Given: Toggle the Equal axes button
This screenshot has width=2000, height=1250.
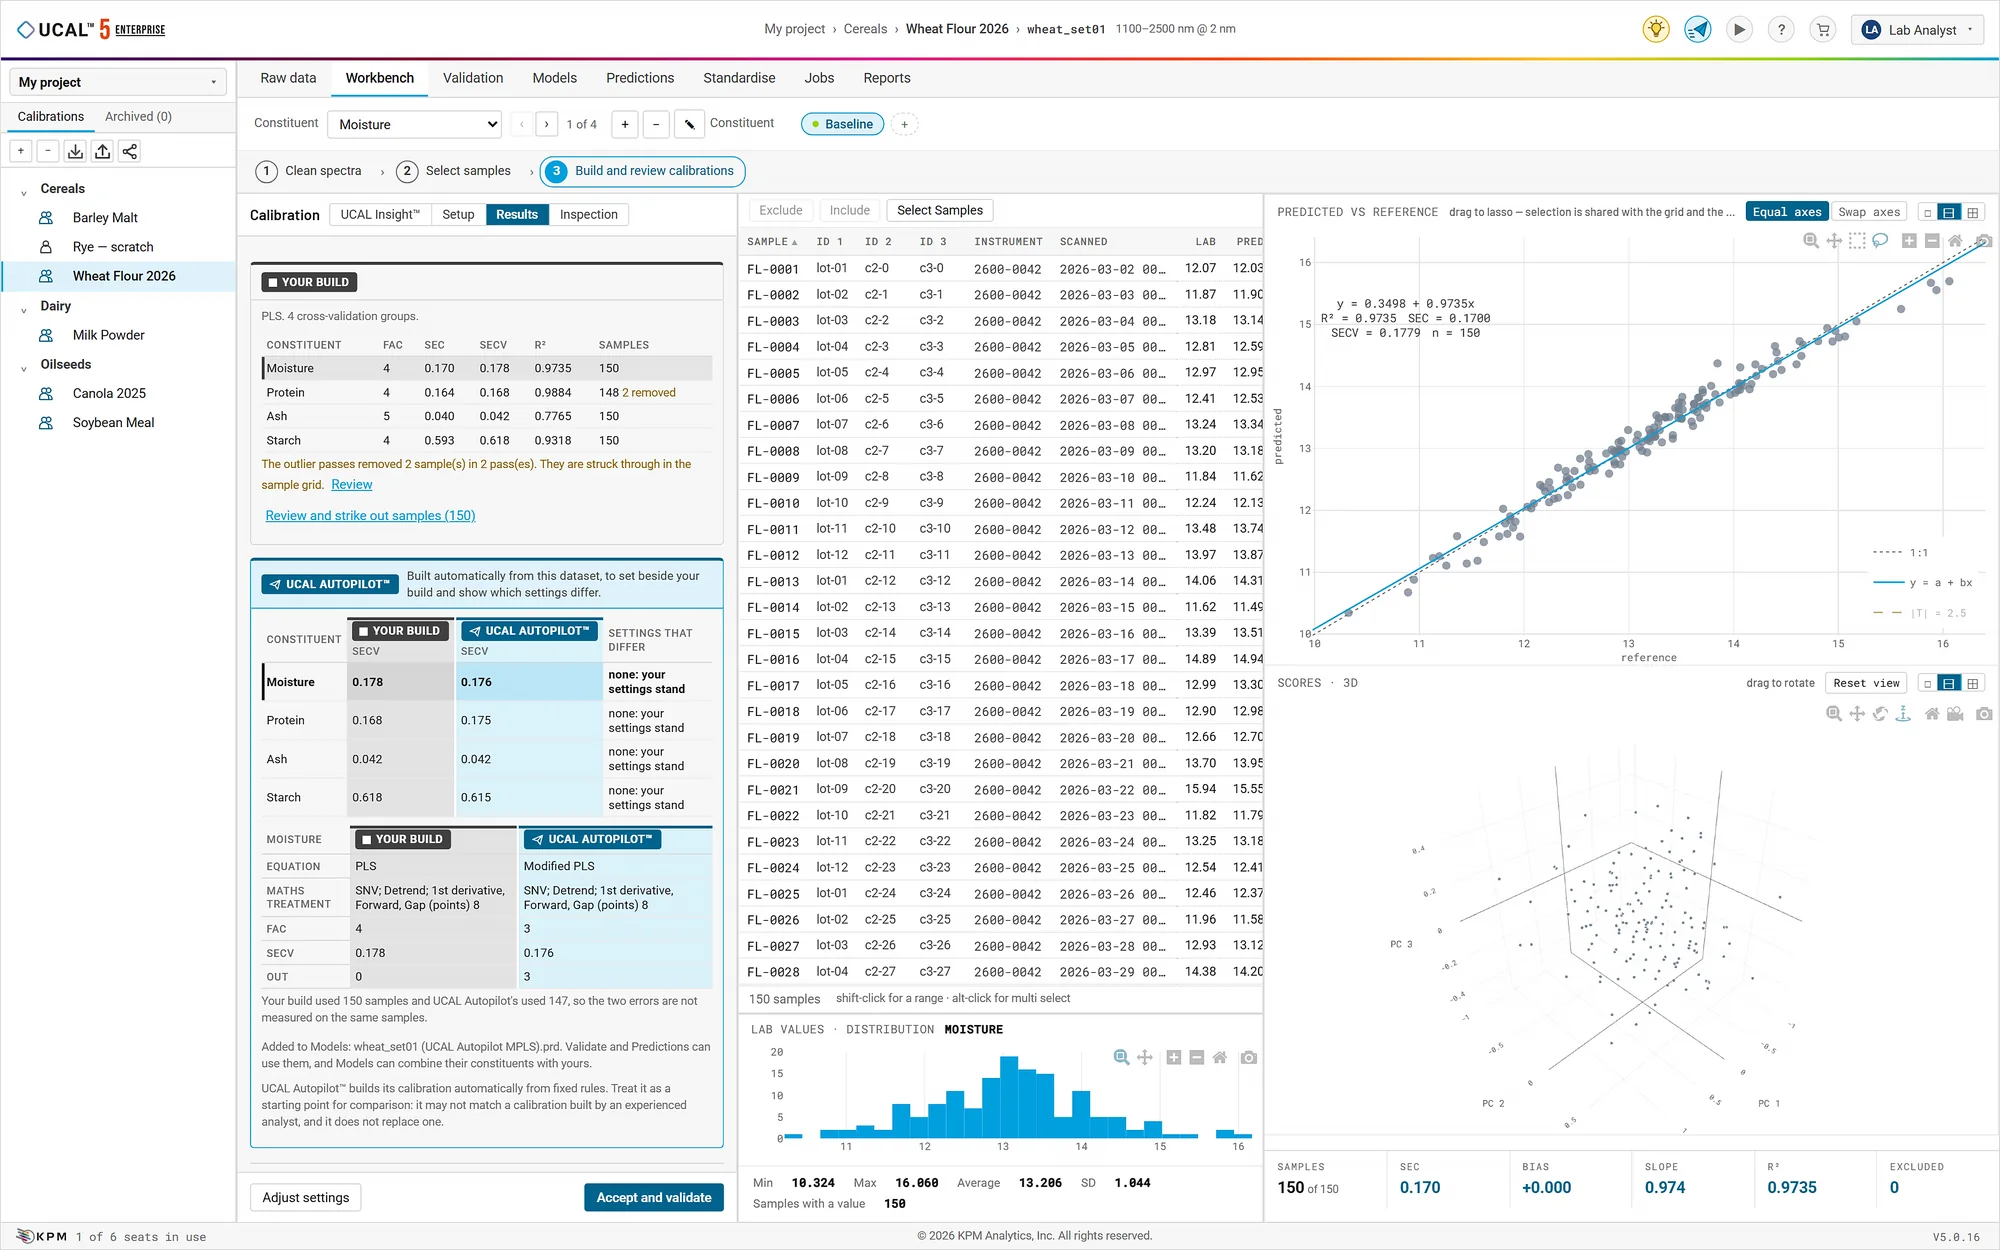Looking at the screenshot, I should (1787, 212).
